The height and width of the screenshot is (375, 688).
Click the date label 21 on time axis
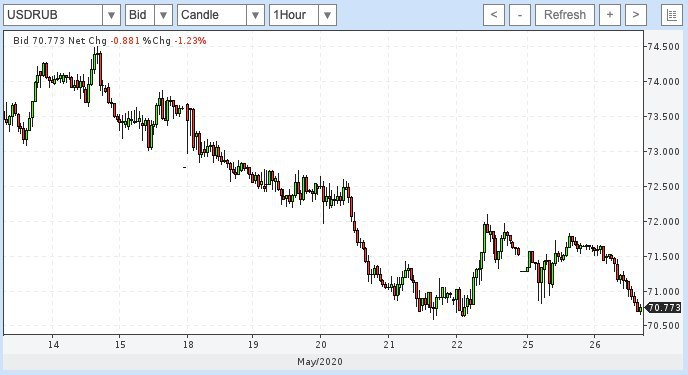pyautogui.click(x=389, y=345)
